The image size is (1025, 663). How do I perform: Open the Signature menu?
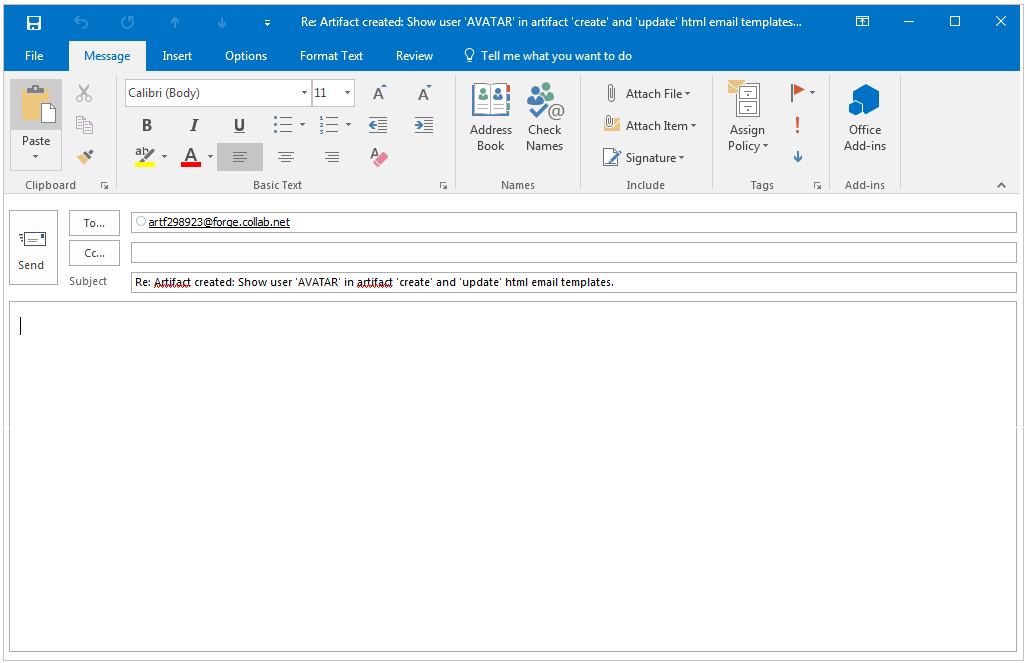(x=643, y=158)
